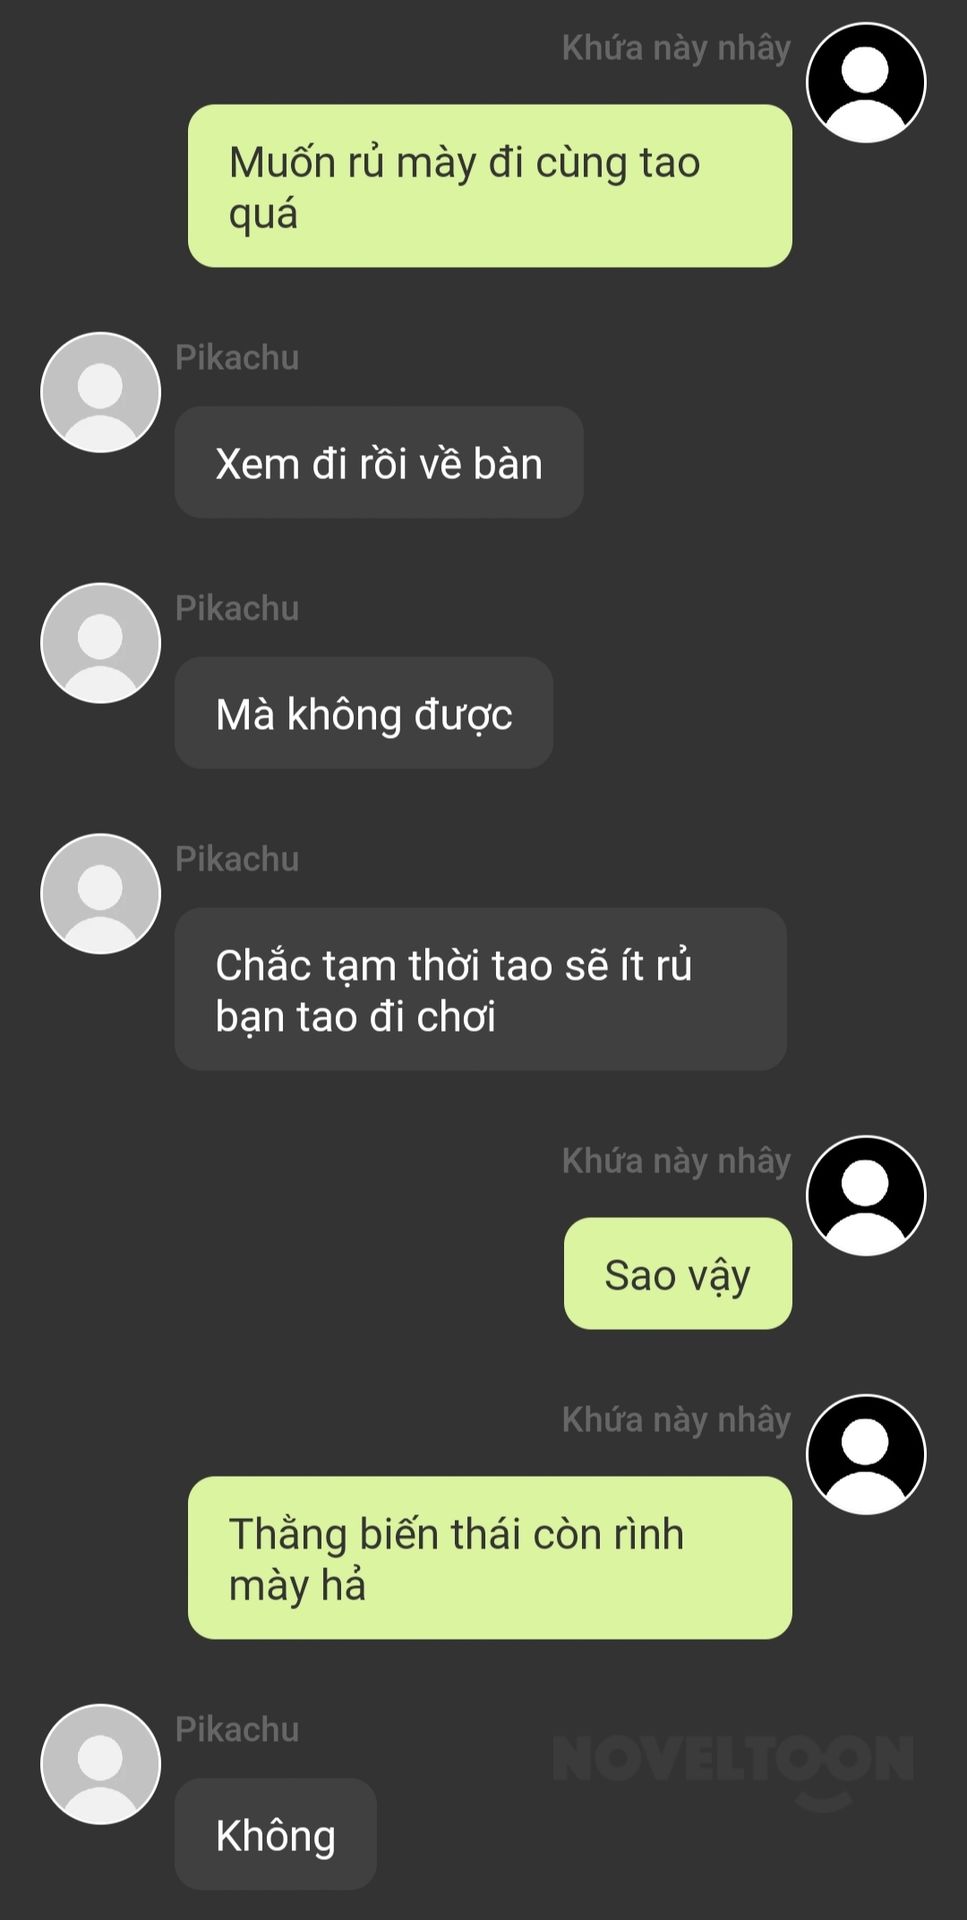
Task: Tap Pikachu's avatar beside "Chắc tạm thời" message
Action: click(100, 894)
